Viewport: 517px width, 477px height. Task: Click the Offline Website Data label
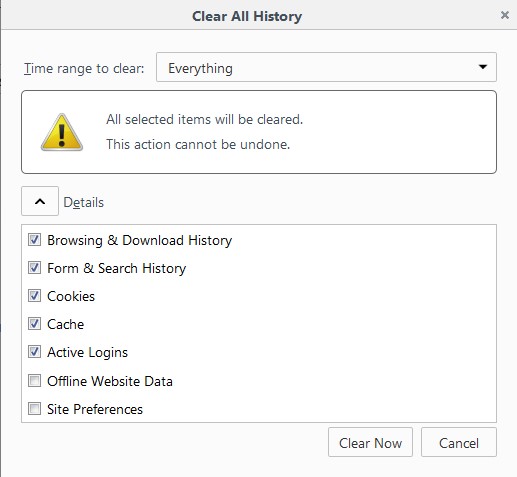pos(110,381)
